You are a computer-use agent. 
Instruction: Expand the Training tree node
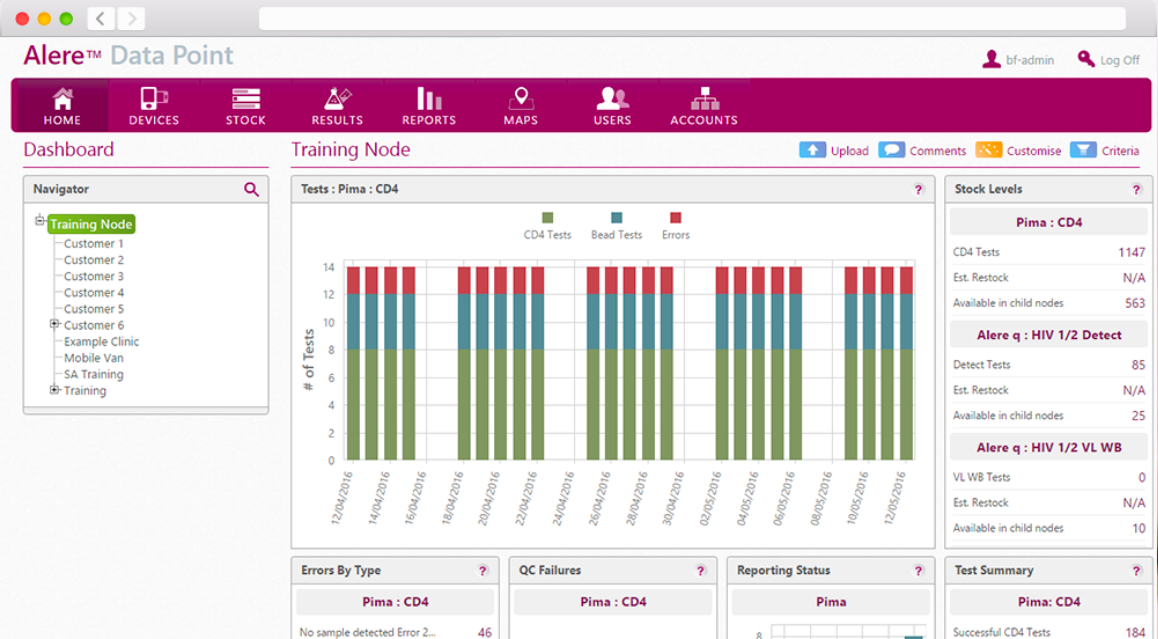coord(53,390)
